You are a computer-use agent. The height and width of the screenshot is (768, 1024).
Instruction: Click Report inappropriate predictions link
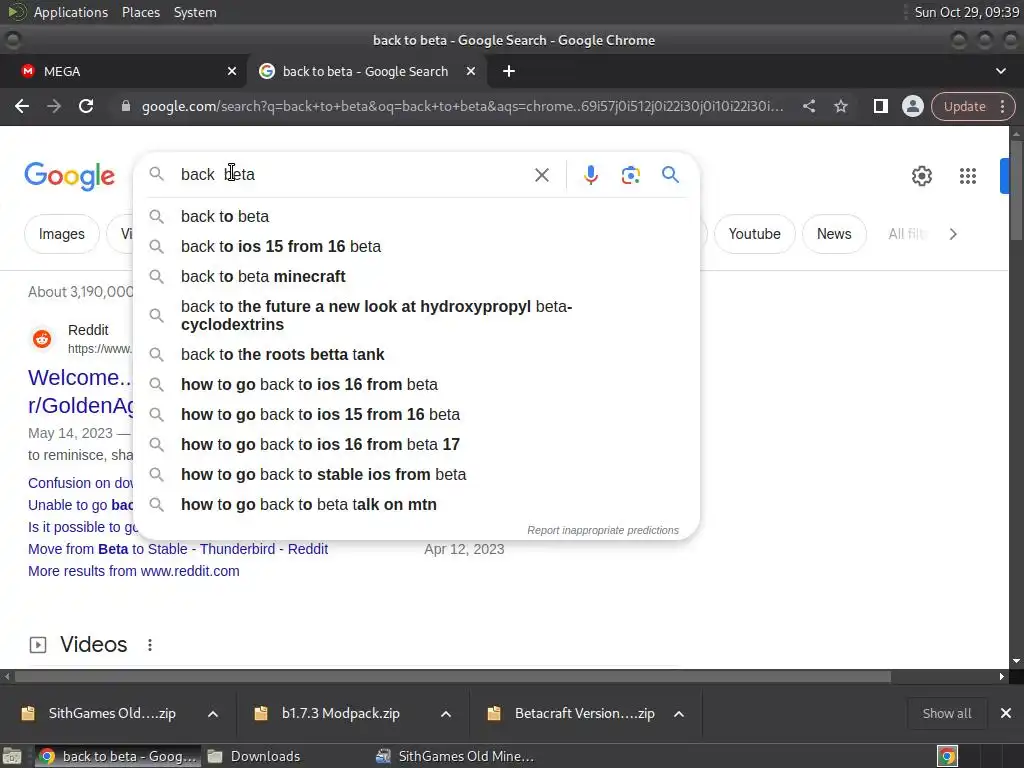pos(603,530)
